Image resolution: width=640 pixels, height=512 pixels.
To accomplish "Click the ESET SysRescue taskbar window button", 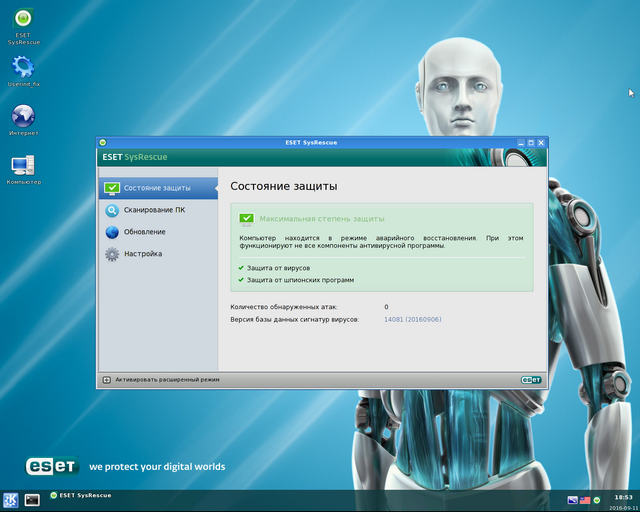I will click(x=80, y=495).
